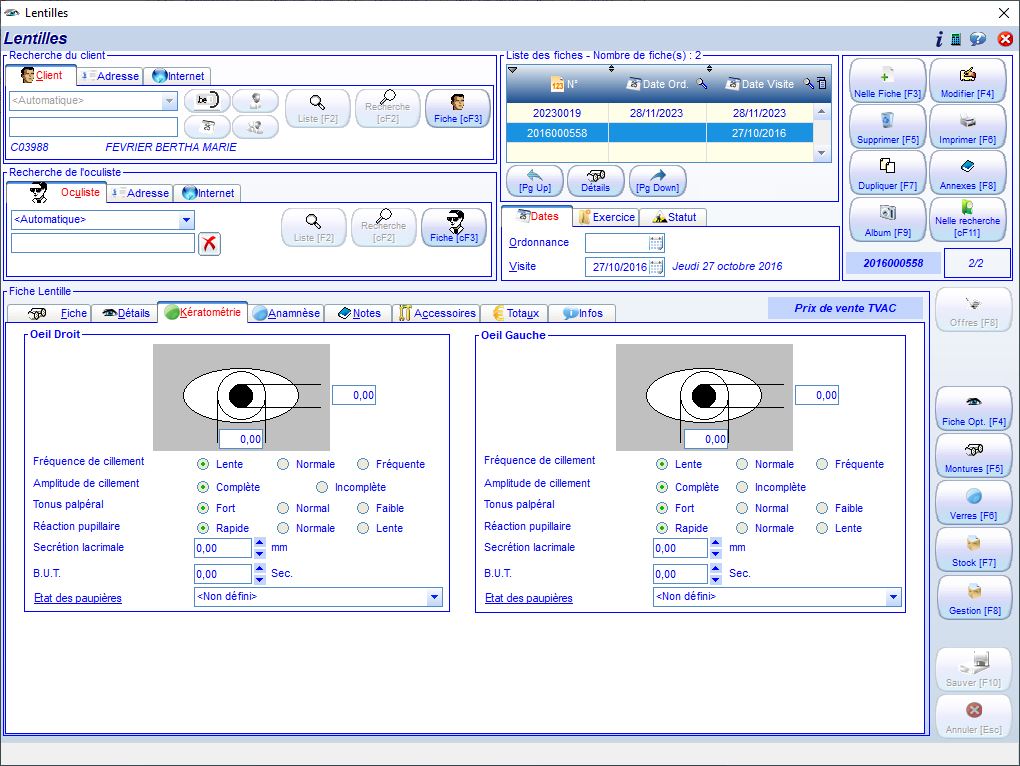1020x766 pixels.
Task: Expand the oculist Automatique dropdown
Action: click(186, 220)
